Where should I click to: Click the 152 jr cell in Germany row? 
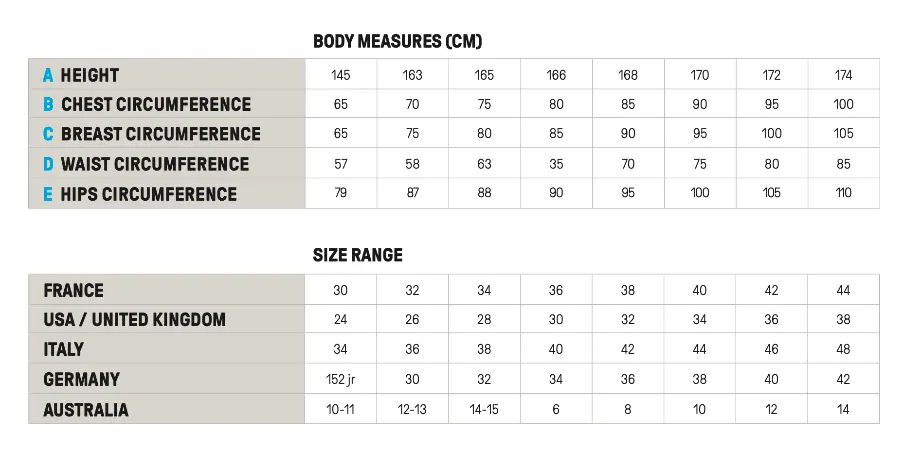coord(341,380)
